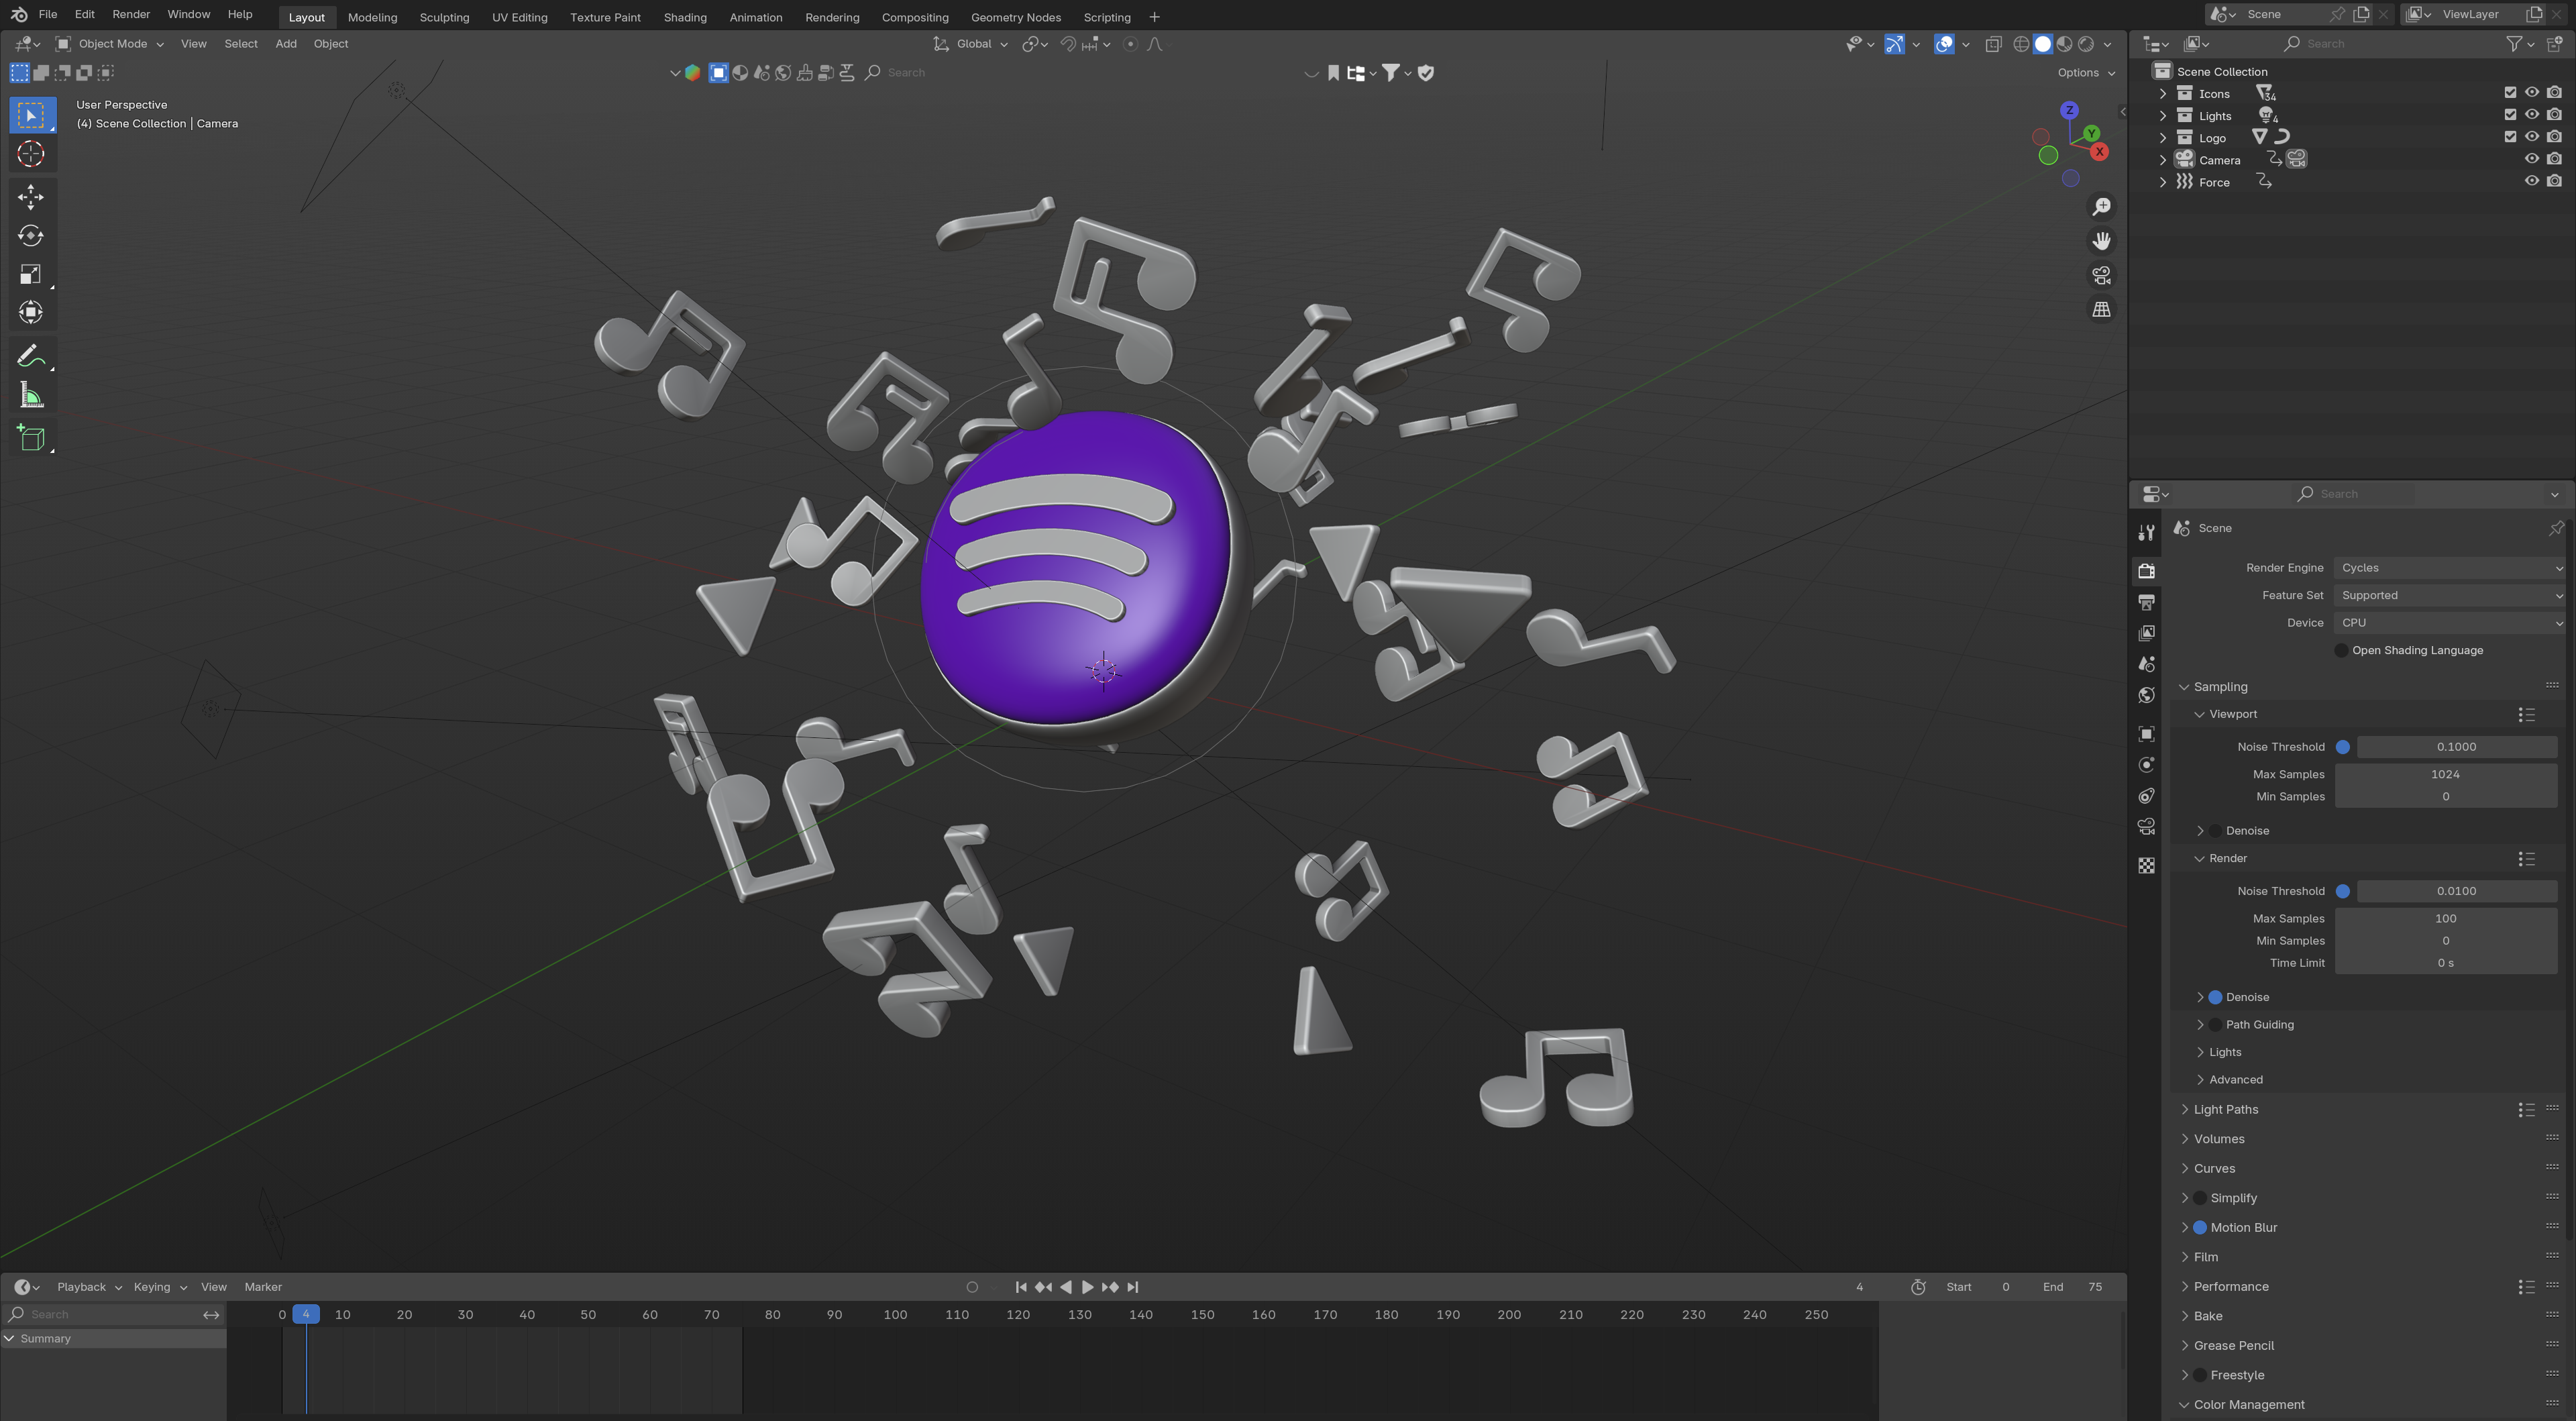
Task: Add a new workspace tab
Action: pyautogui.click(x=1154, y=17)
